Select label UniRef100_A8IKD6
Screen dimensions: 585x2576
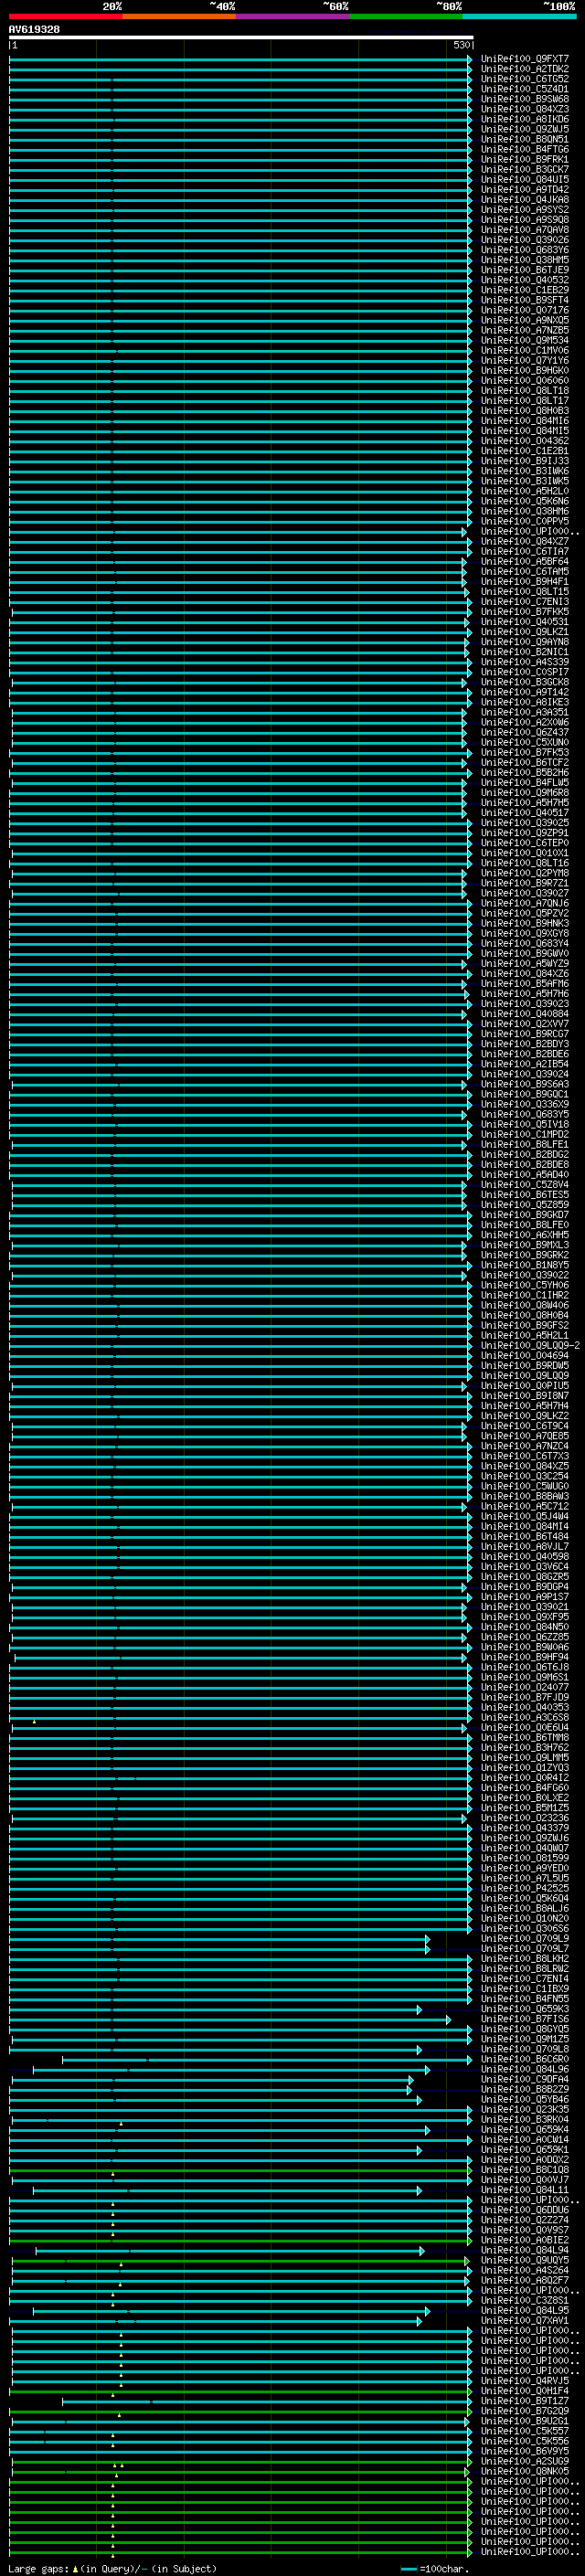pos(525,119)
